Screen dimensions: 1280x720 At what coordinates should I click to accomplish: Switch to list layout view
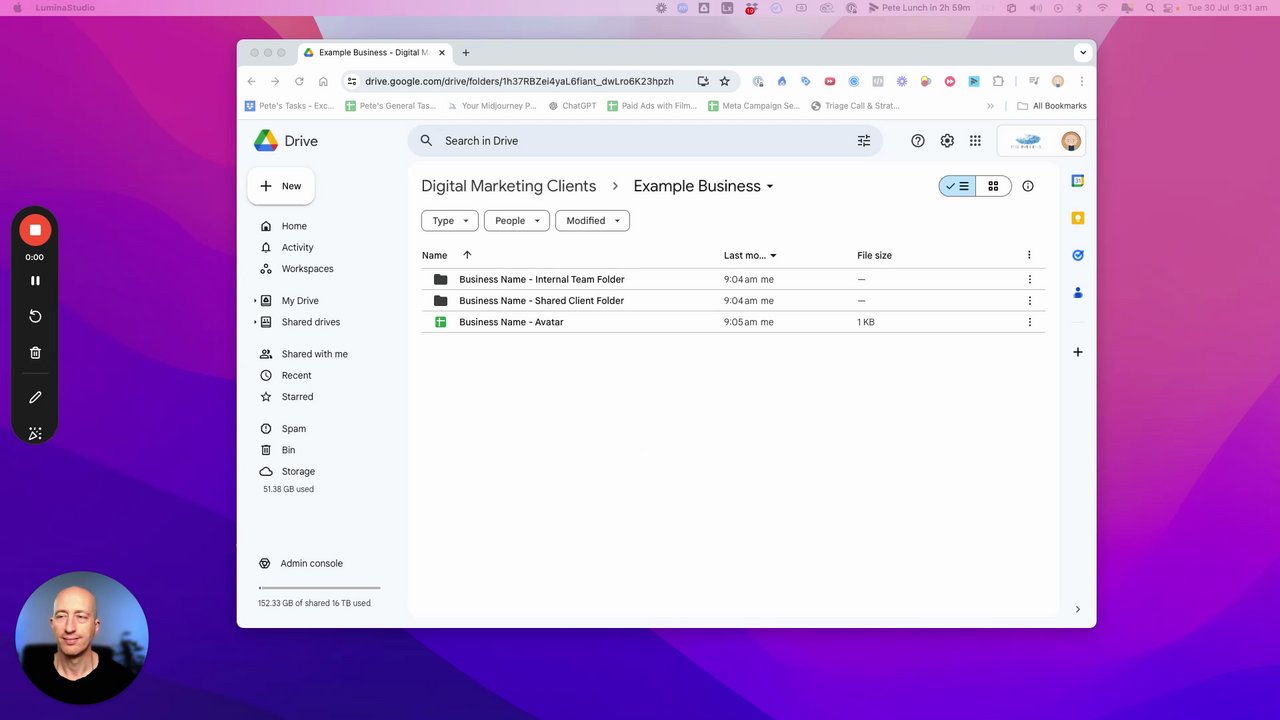pyautogui.click(x=957, y=186)
